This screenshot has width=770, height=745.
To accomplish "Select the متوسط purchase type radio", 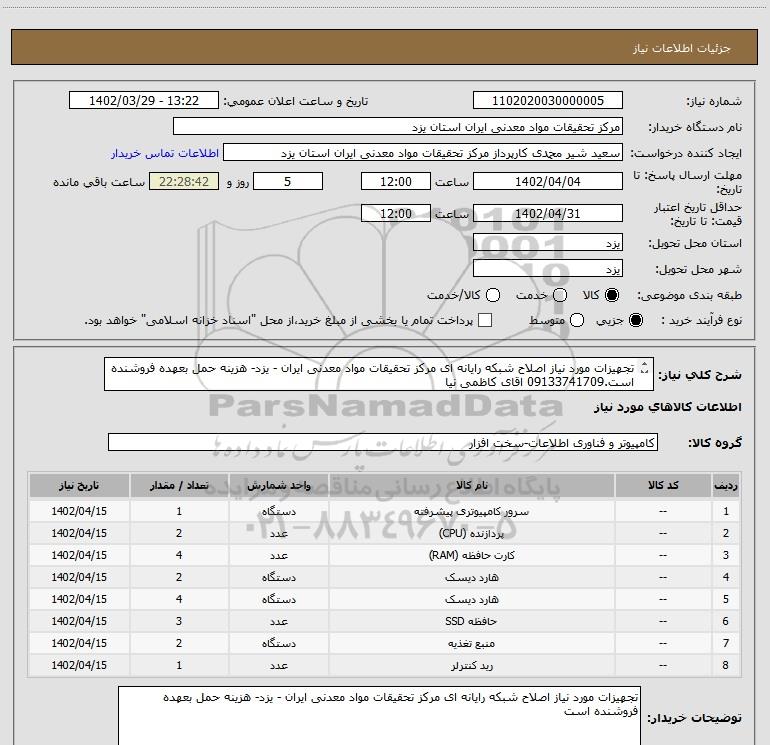I will [x=559, y=320].
